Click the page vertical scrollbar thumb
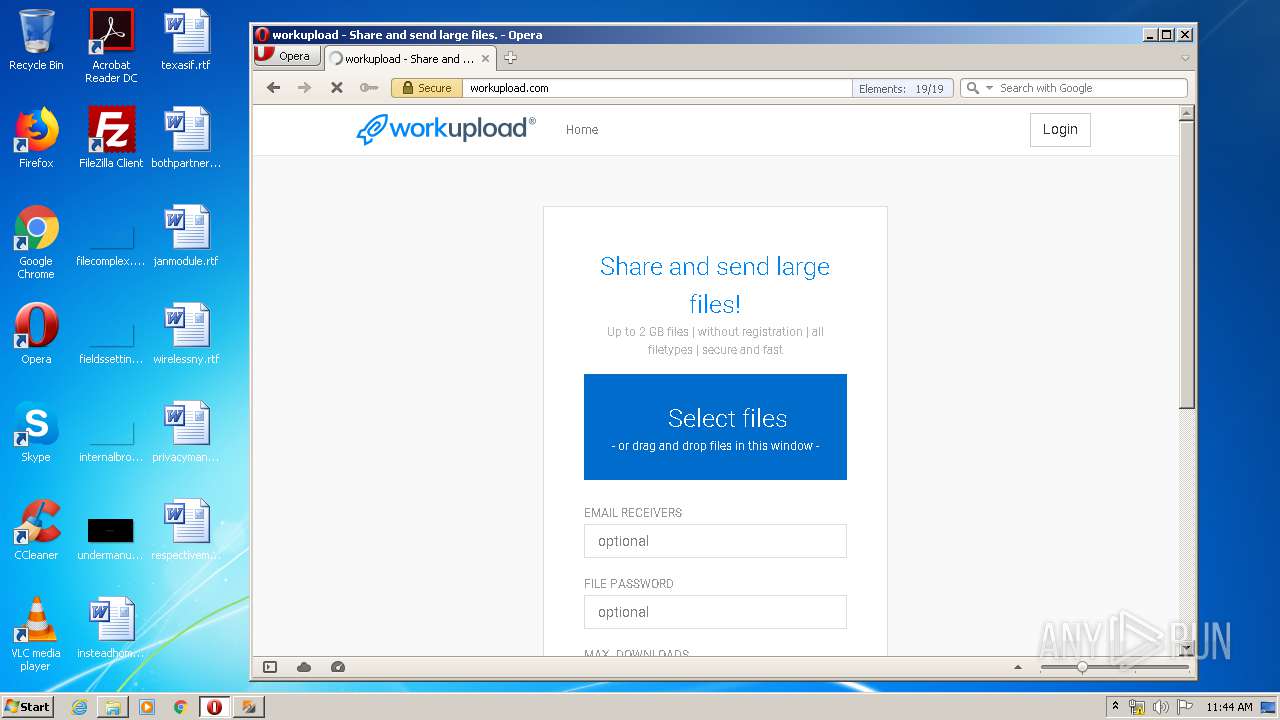Screen dimensions: 1280x720 [x=1187, y=266]
